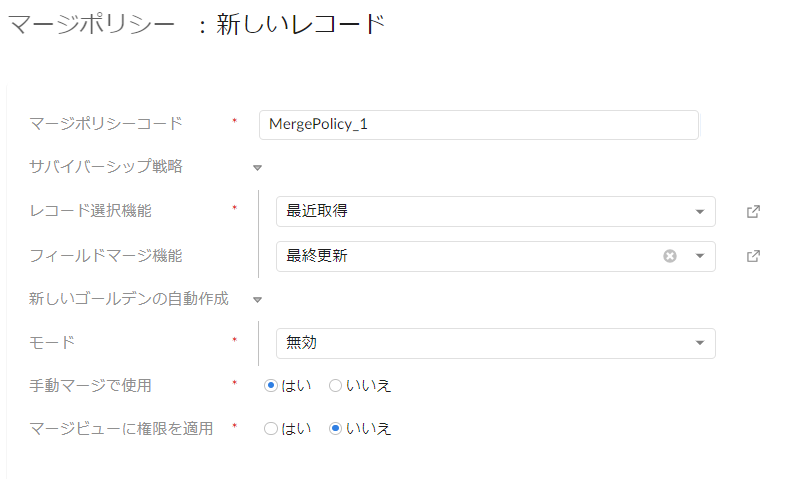
Task: Clear the 最終更新 selection with x icon
Action: (670, 256)
